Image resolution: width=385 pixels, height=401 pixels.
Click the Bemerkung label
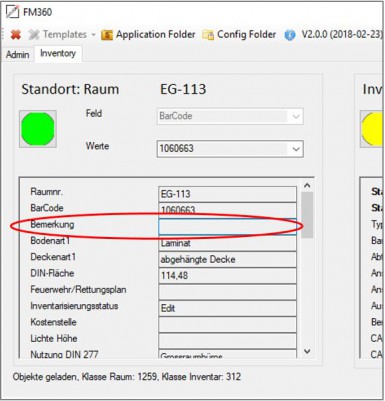tap(52, 224)
